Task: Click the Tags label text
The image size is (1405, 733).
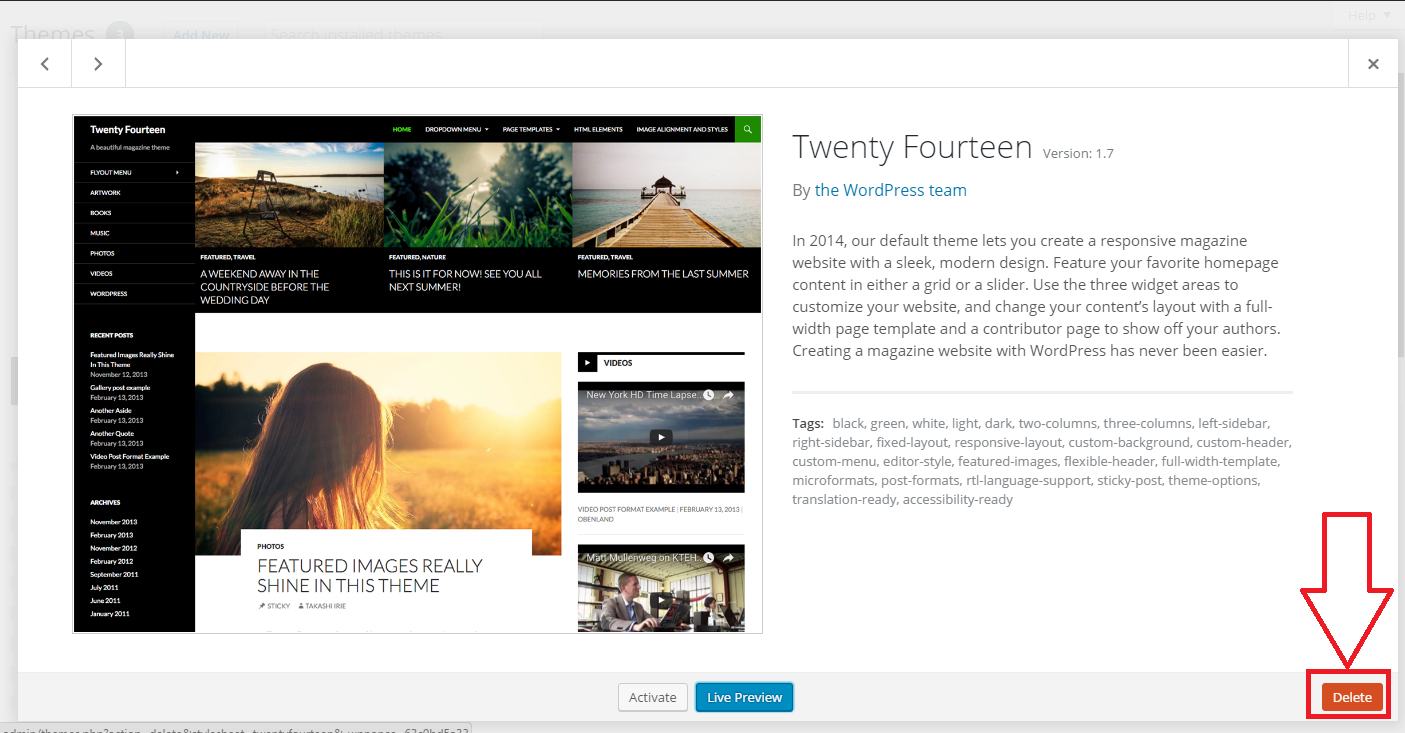Action: [x=808, y=423]
